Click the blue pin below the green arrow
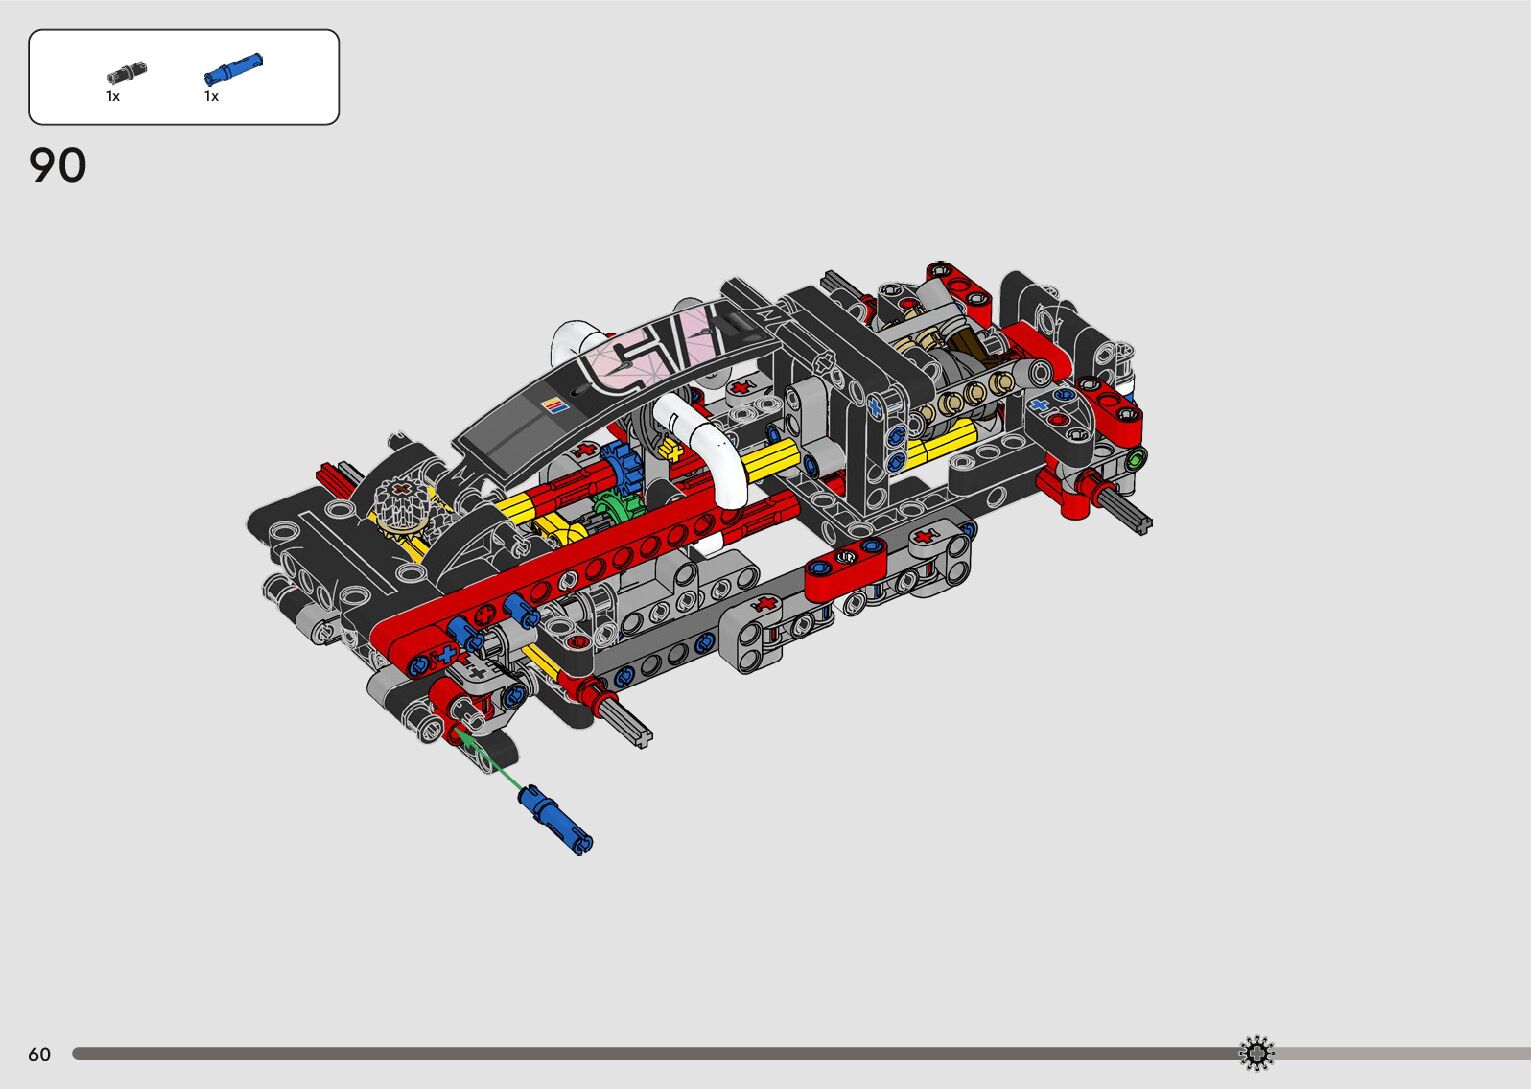 click(x=556, y=818)
